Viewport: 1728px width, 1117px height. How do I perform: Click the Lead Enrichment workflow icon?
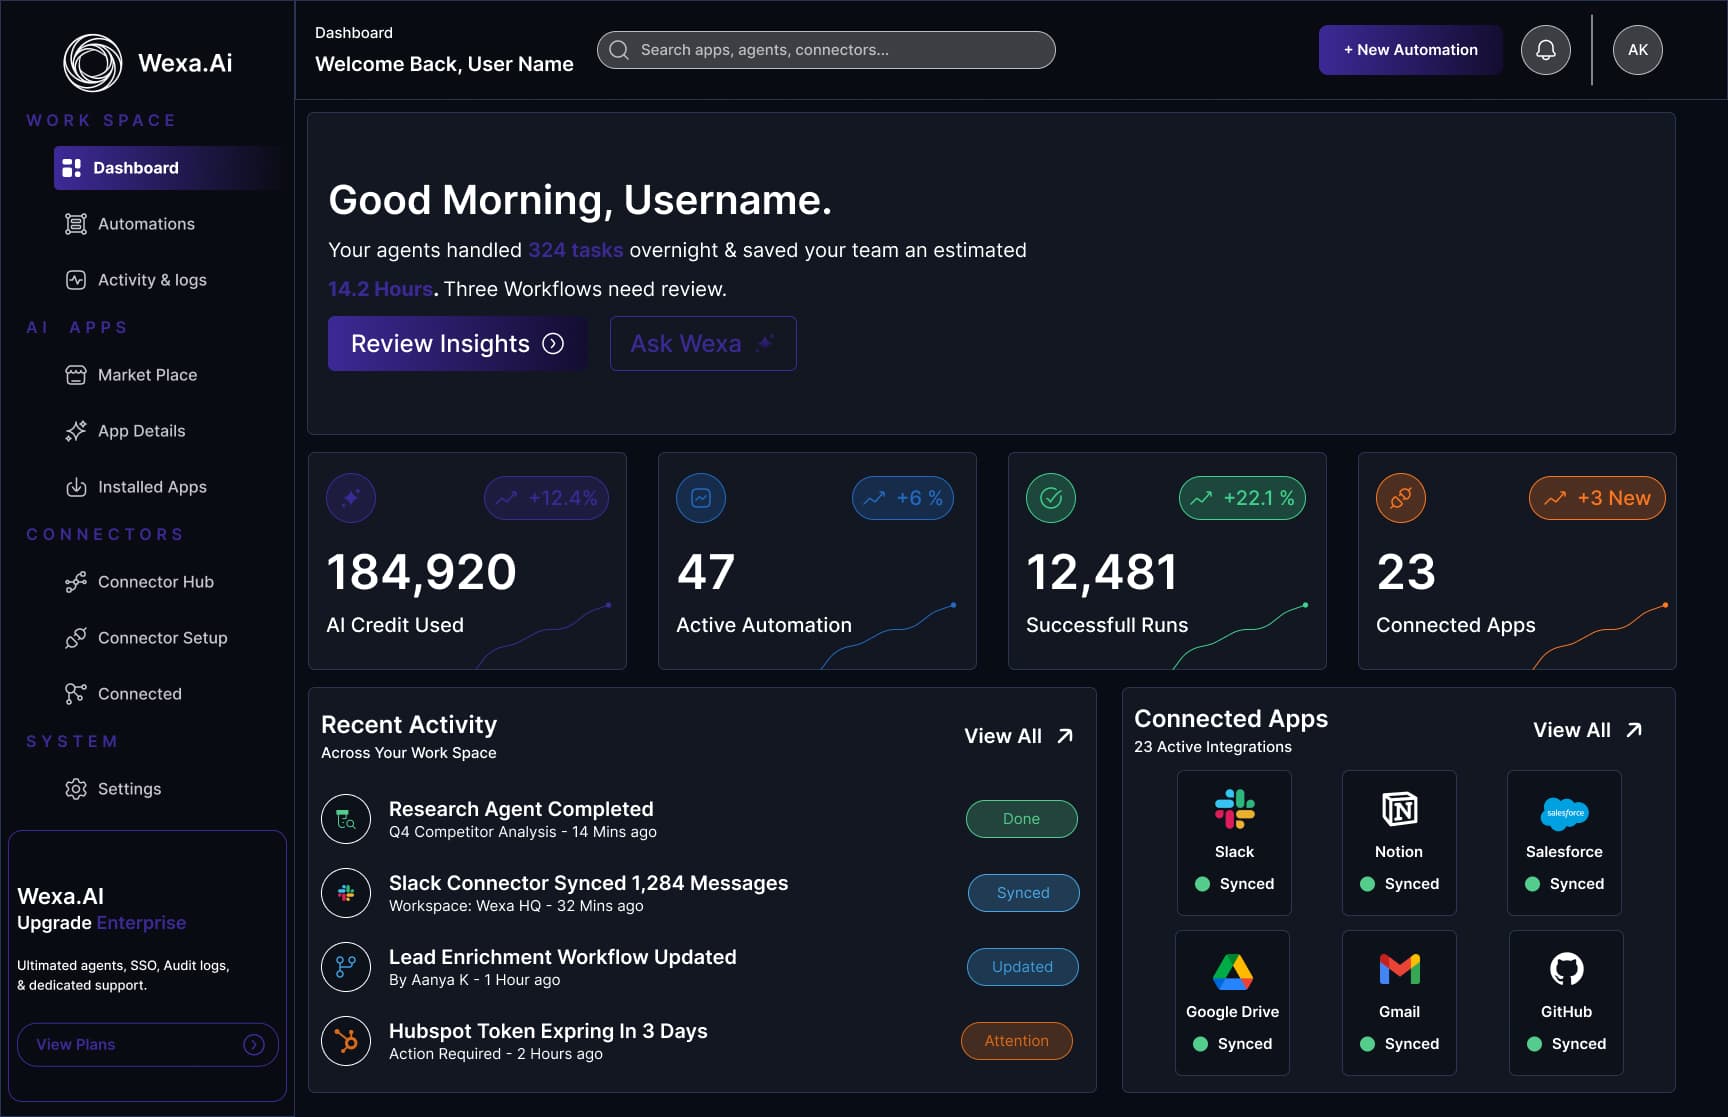(x=346, y=967)
